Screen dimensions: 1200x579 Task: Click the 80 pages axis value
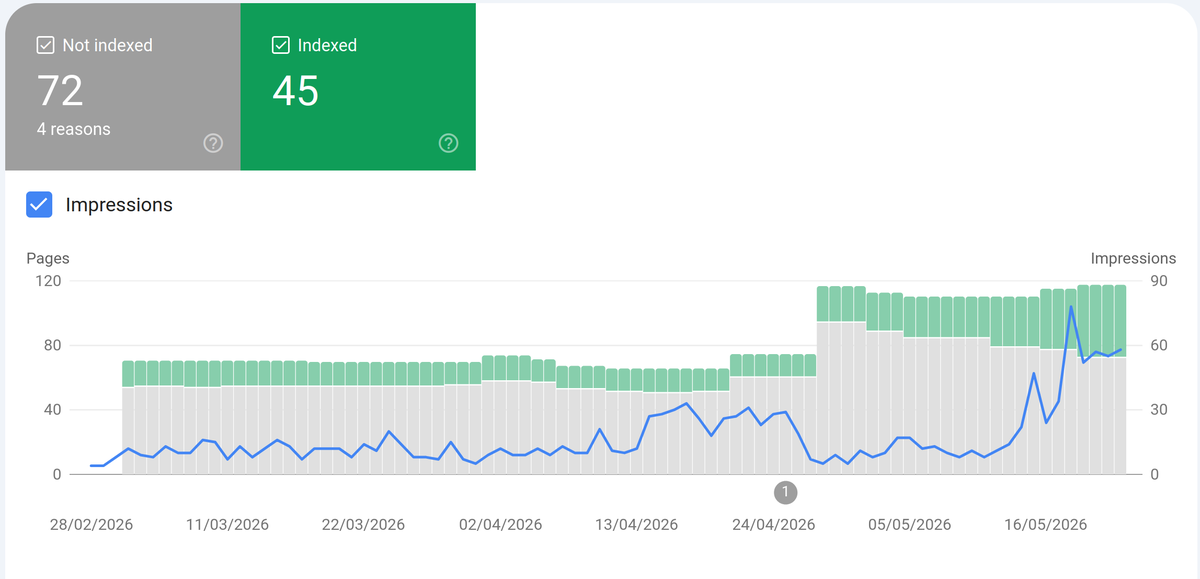53,346
